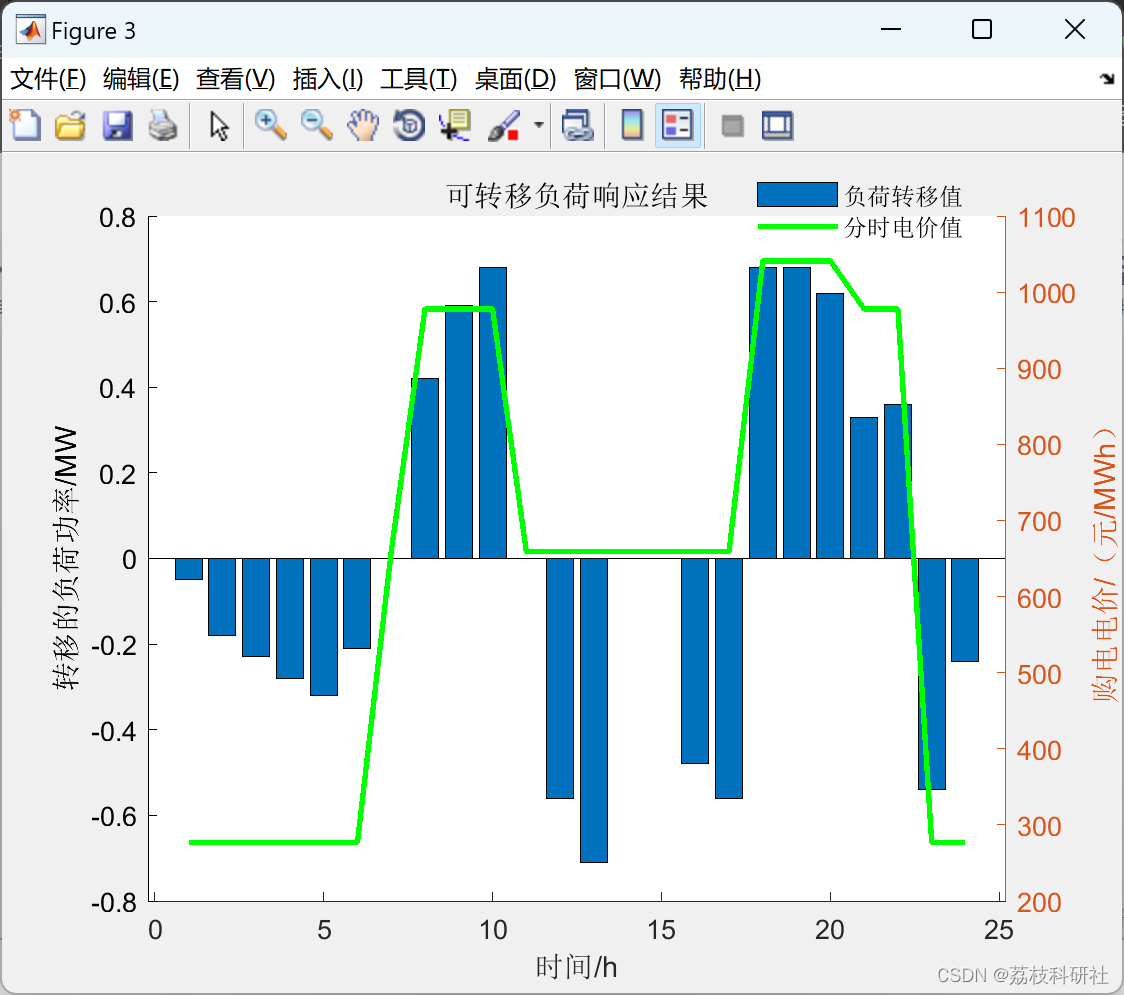This screenshot has width=1124, height=995.
Task: Click the negative bar at hour 23
Action: (931, 674)
